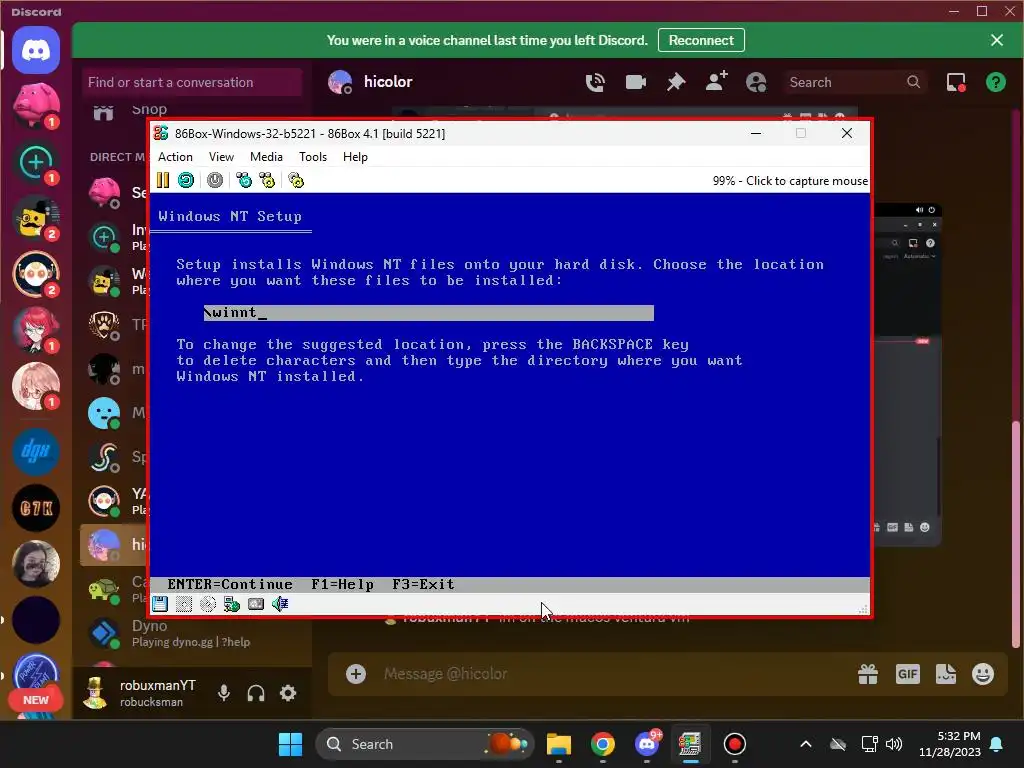1024x768 pixels.
Task: Show the user profile panel icon
Action: coord(756,82)
